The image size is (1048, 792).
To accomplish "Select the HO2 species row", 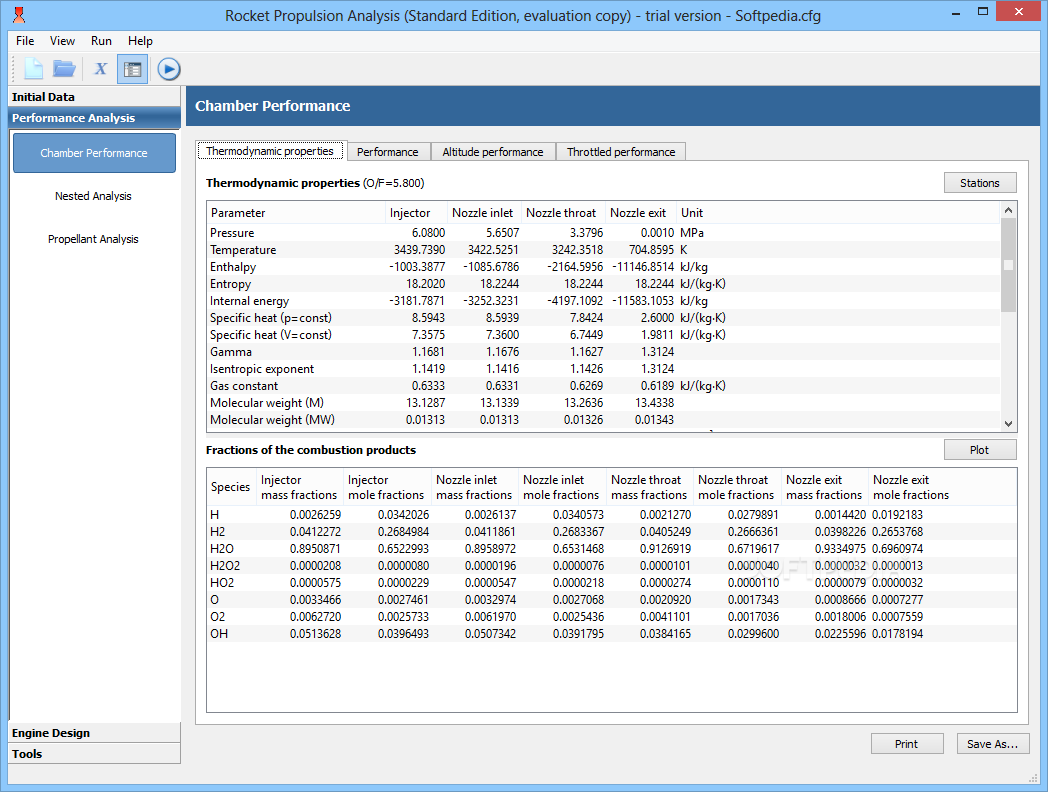I will 612,583.
